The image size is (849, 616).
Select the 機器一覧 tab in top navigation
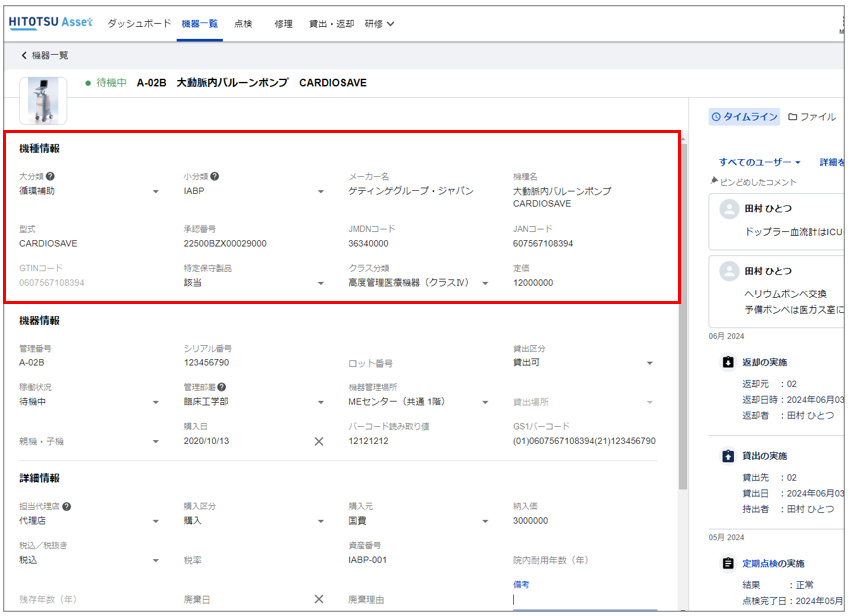[200, 23]
